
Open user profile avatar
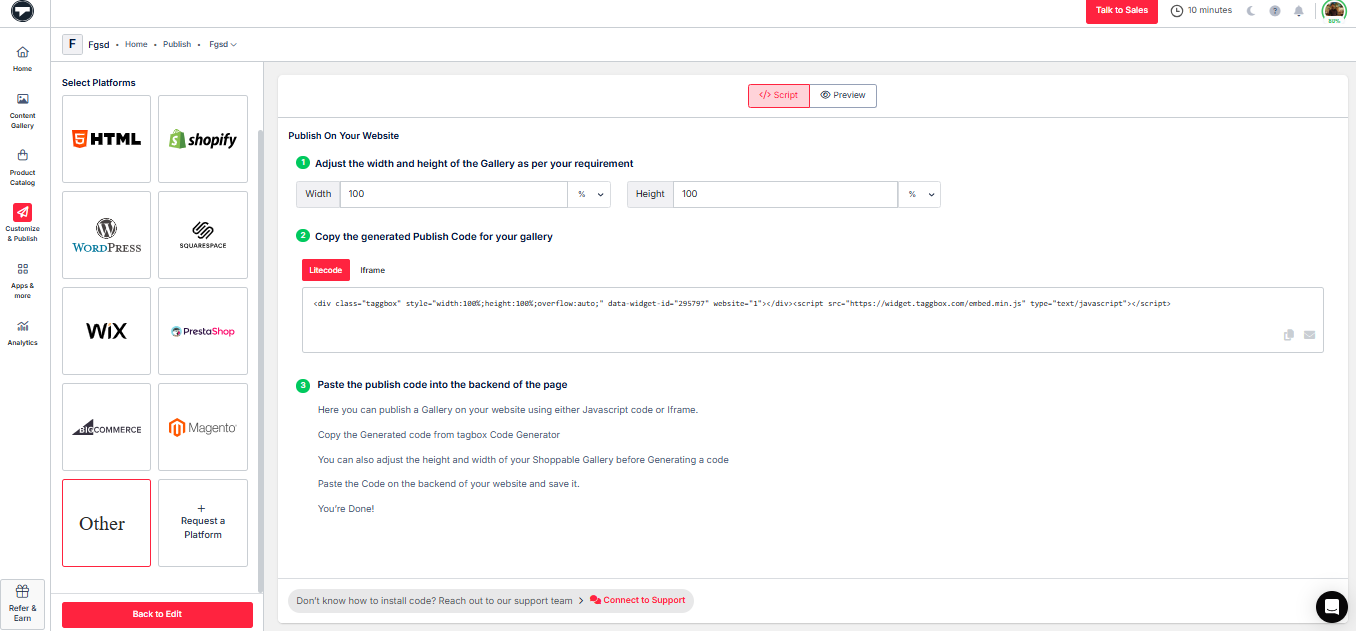[1334, 10]
